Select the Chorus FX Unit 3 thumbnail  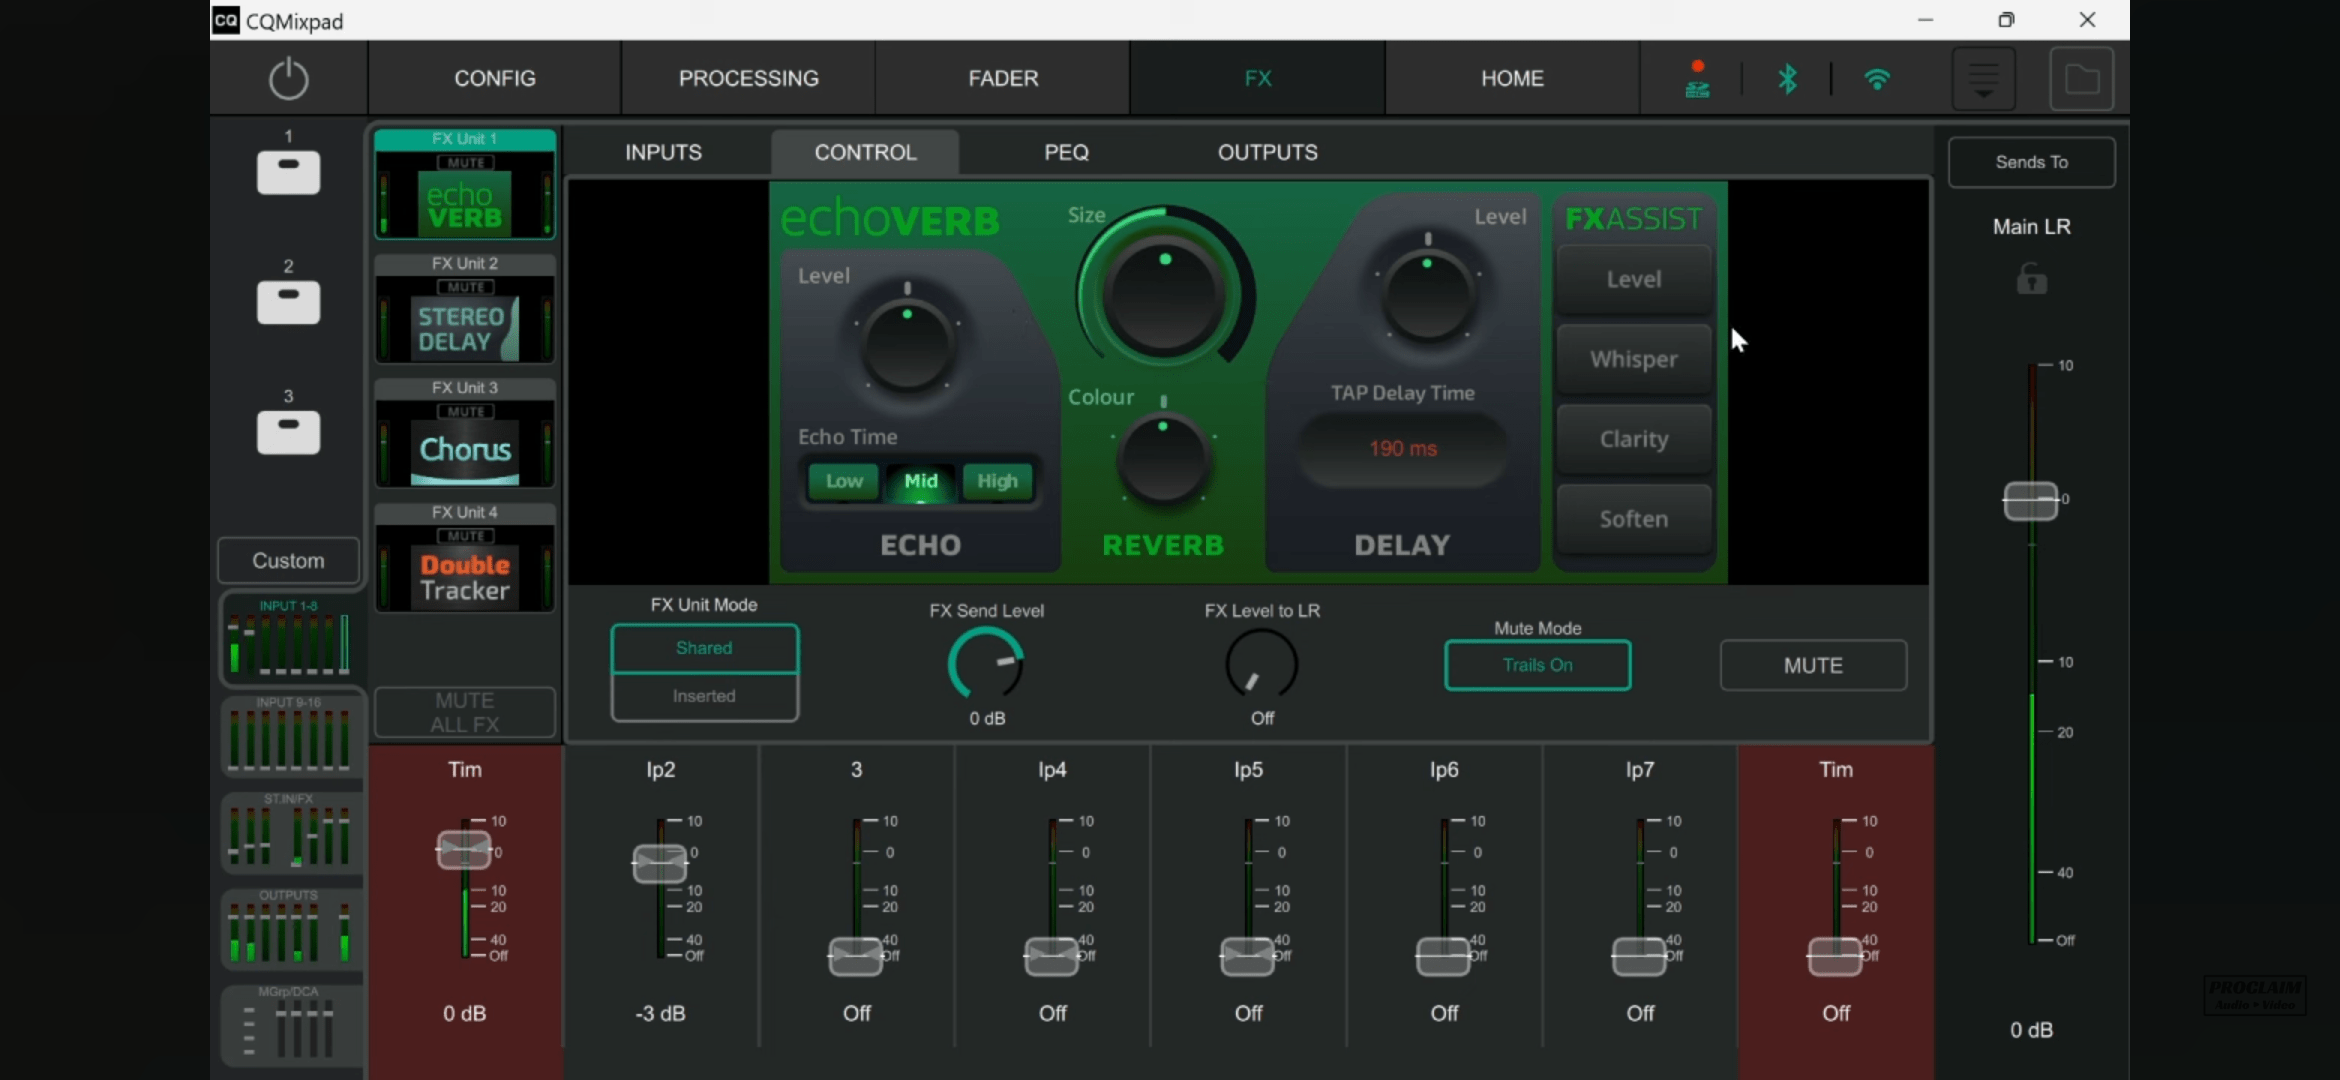(465, 433)
